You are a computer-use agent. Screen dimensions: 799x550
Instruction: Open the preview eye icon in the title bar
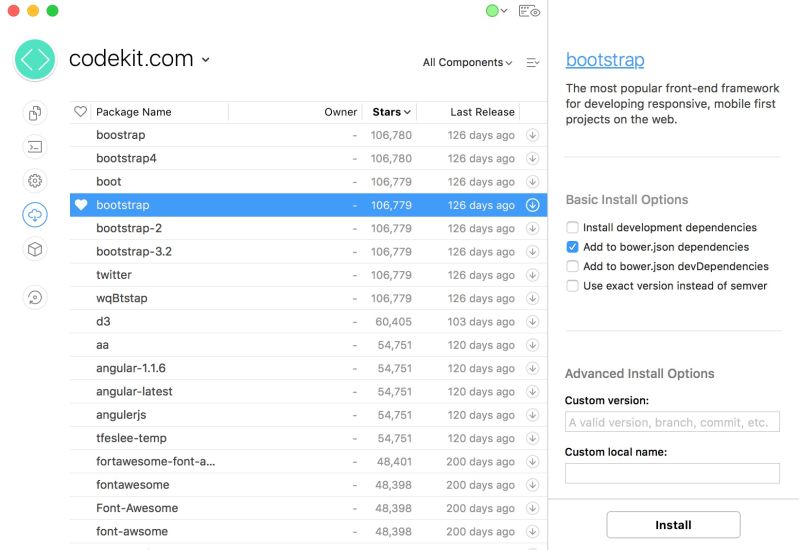[529, 11]
